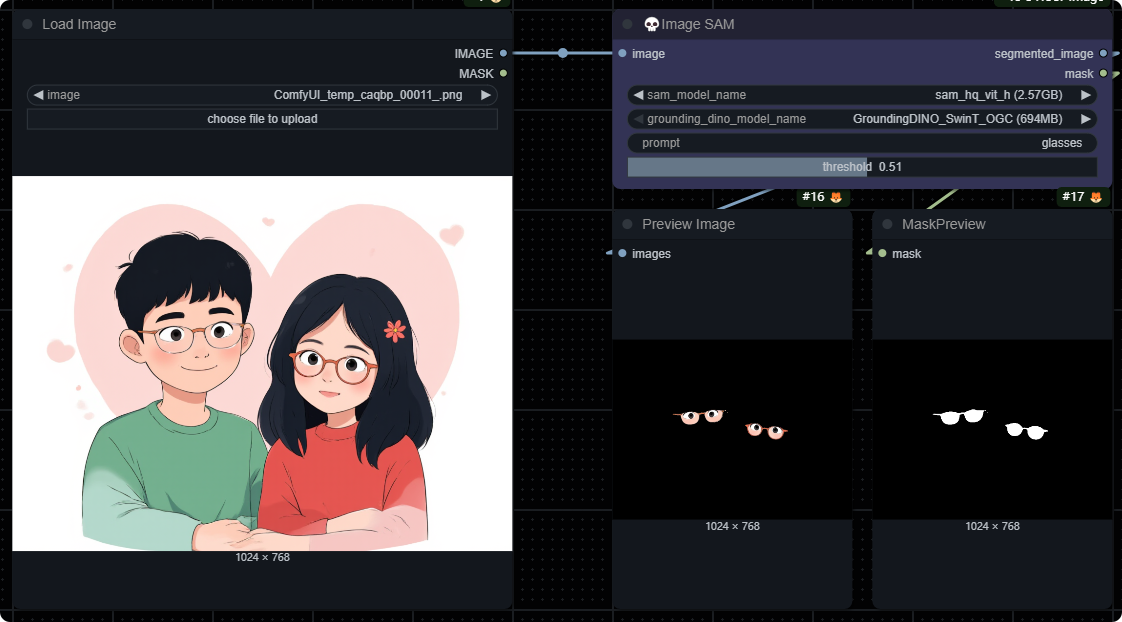
Task: Collapse the Load Image node via its dot
Action: click(x=27, y=24)
